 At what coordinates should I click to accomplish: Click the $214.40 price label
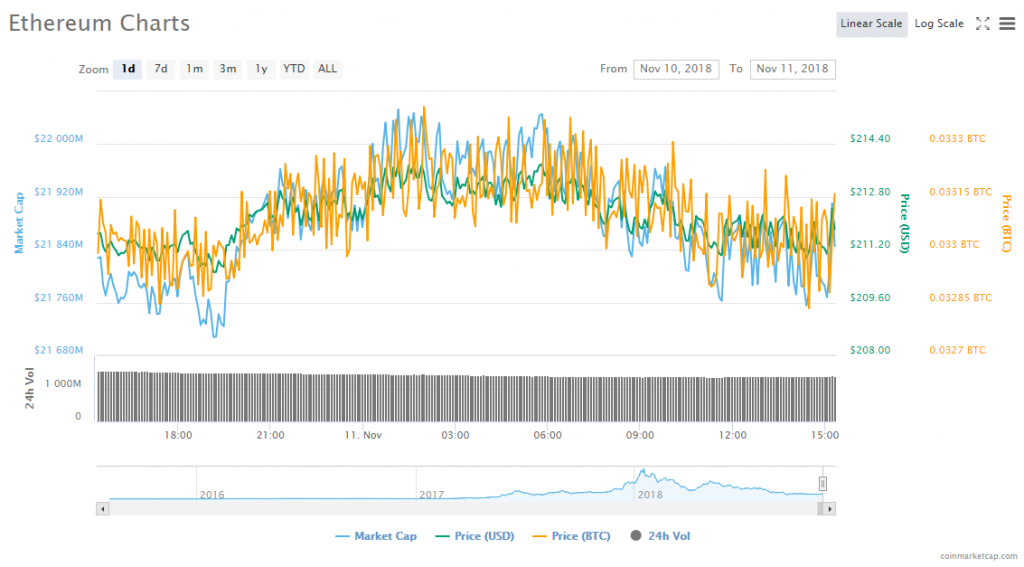coord(870,138)
